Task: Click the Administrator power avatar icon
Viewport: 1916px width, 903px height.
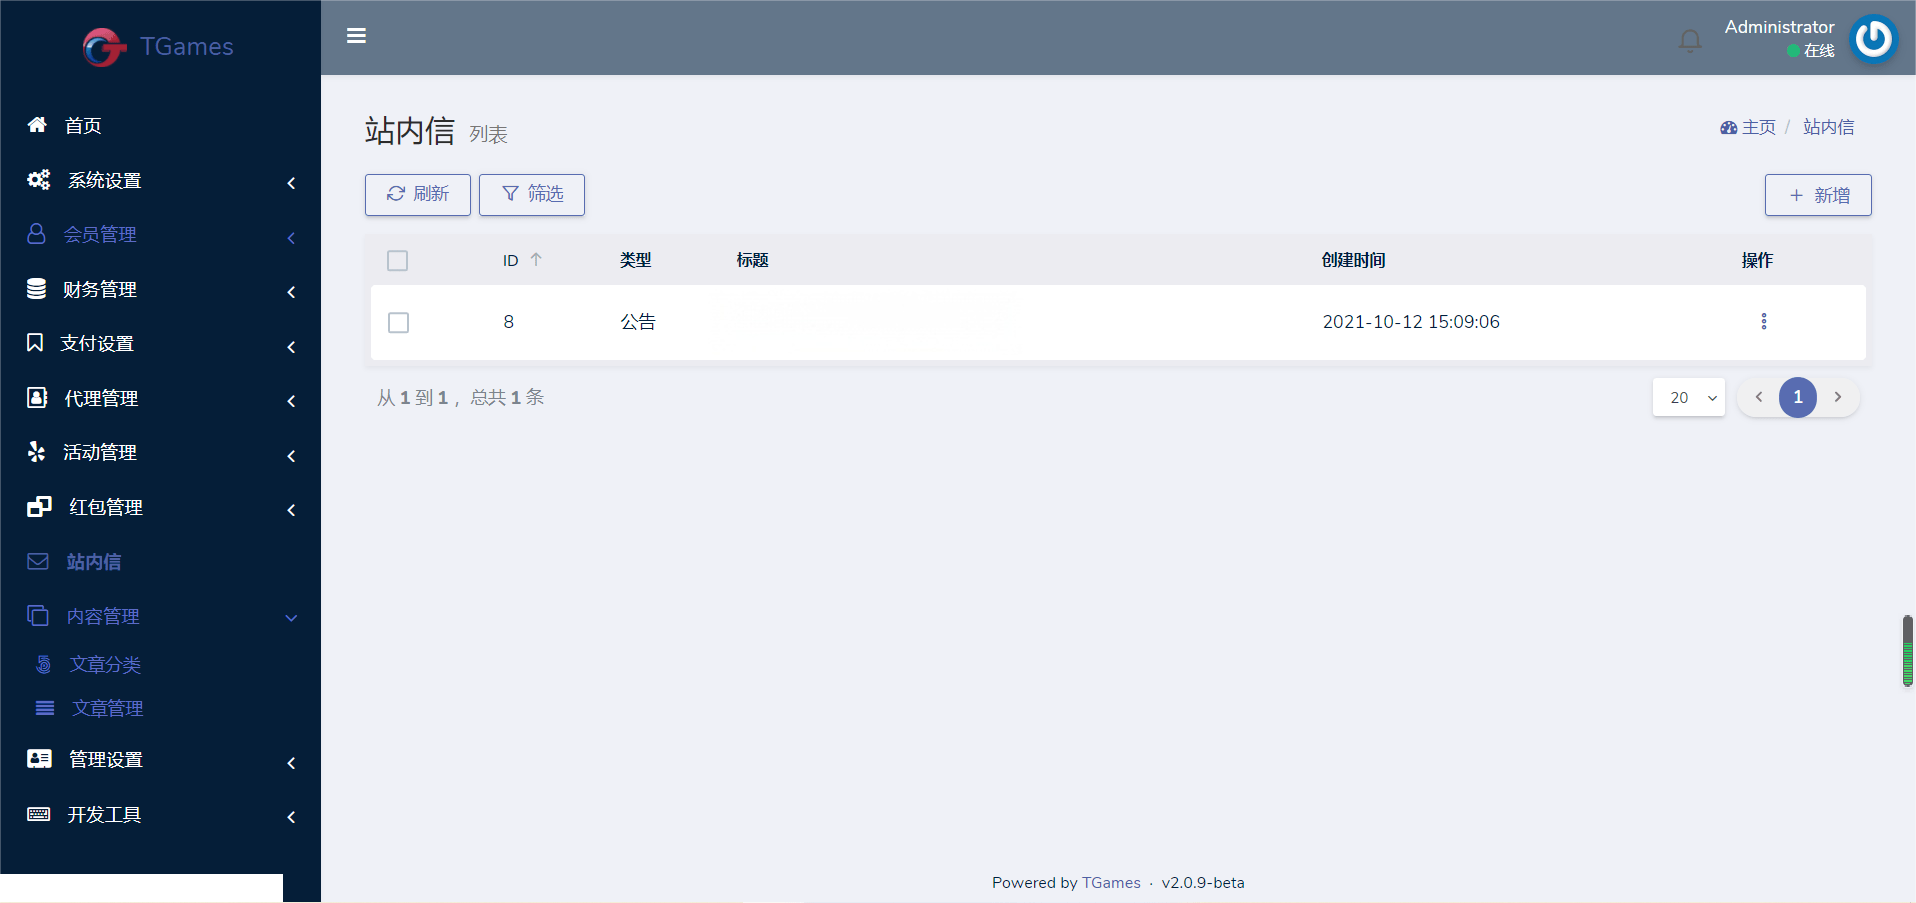Action: click(x=1873, y=40)
